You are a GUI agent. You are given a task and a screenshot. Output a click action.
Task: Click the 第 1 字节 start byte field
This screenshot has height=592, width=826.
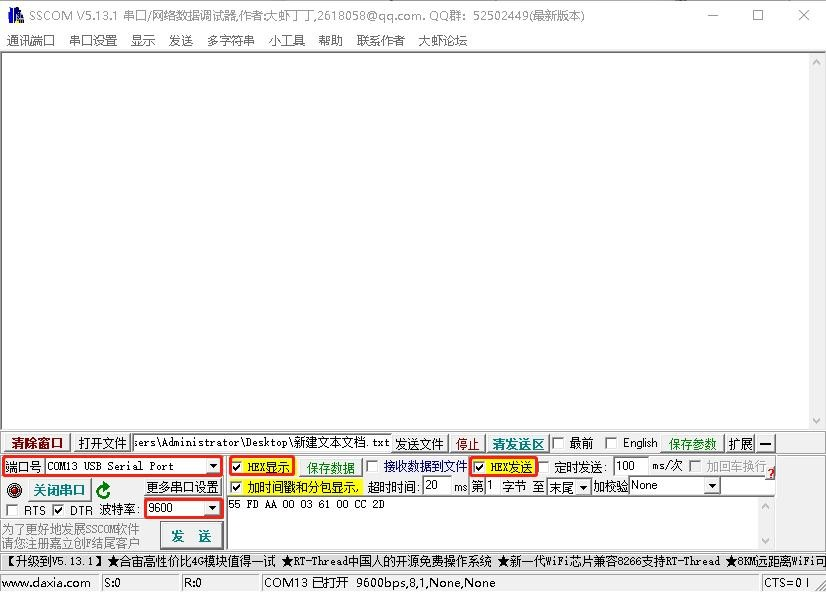coord(491,486)
